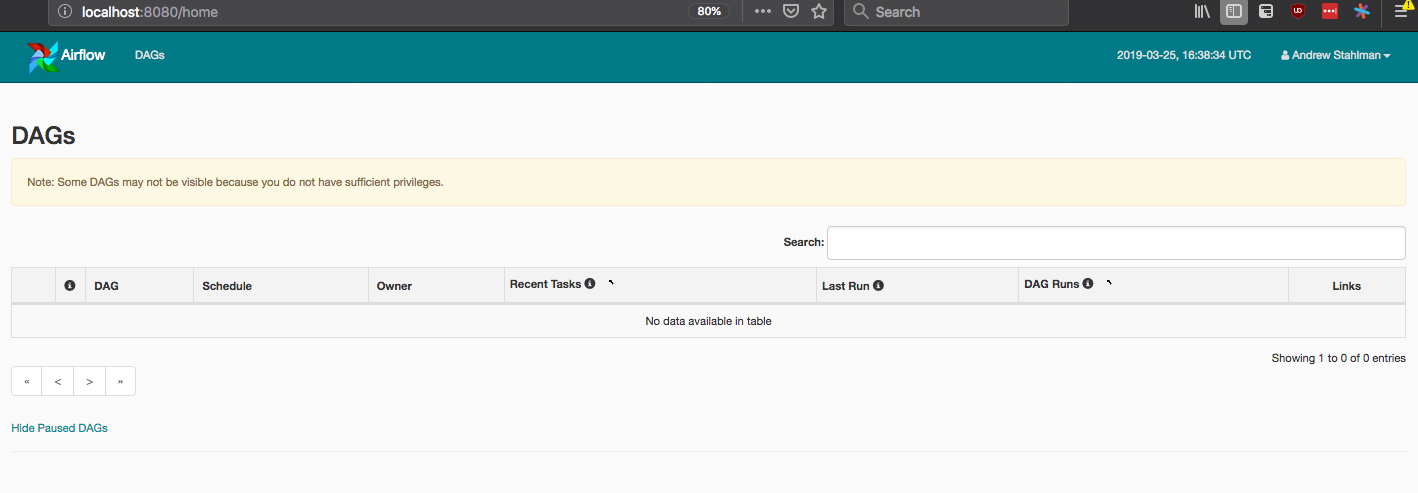This screenshot has width=1418, height=493.
Task: Open the Firefox hamburger menu
Action: coord(1402,12)
